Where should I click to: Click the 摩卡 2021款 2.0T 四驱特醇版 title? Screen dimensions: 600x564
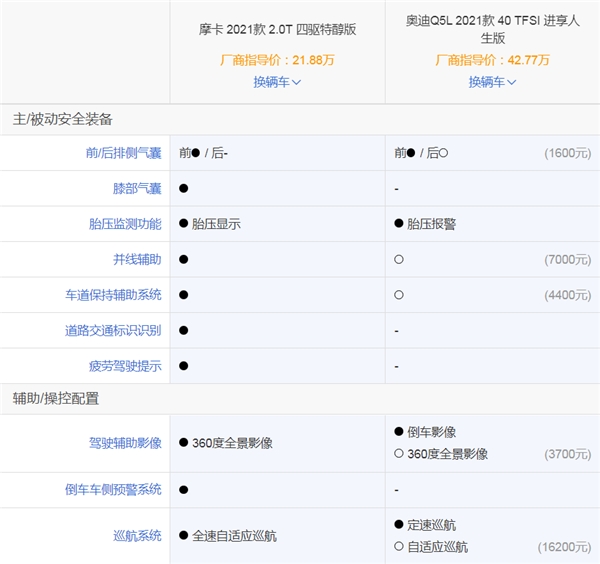[277, 29]
